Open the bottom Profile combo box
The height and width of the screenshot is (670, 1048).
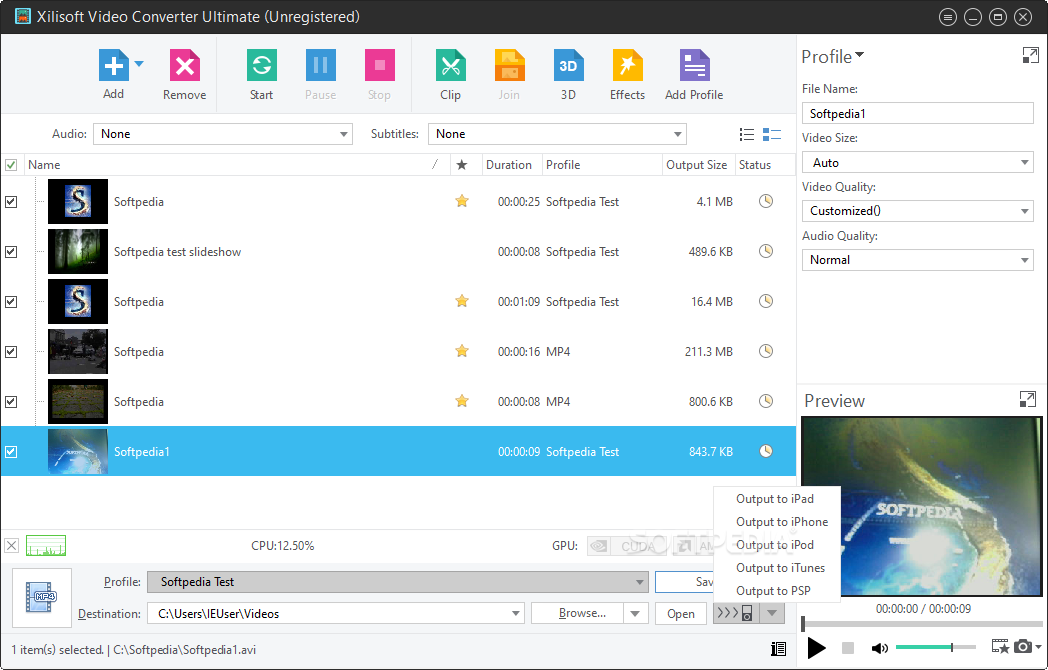point(398,582)
